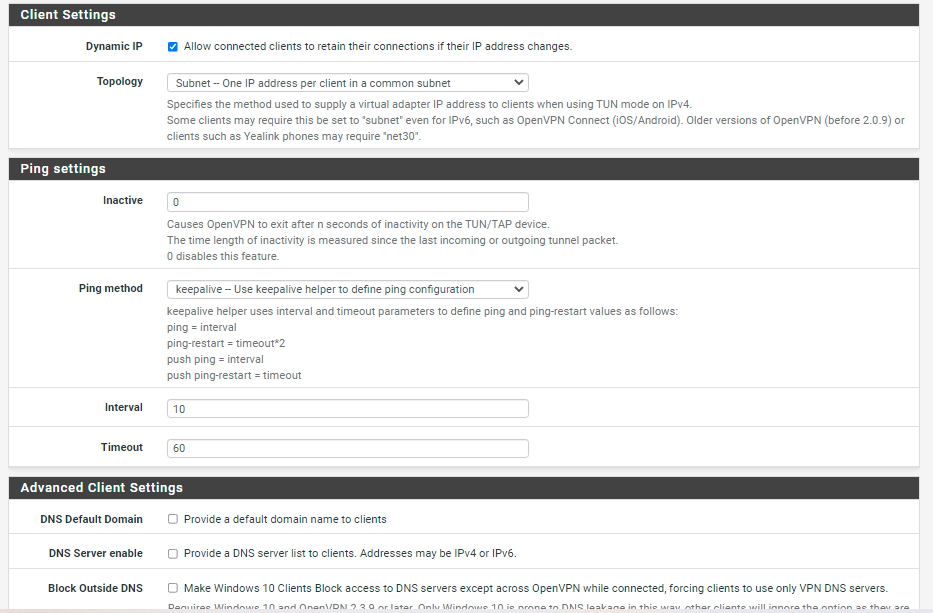The image size is (933, 613).
Task: Uncheck the Dynamic IP checkbox
Action: point(173,46)
